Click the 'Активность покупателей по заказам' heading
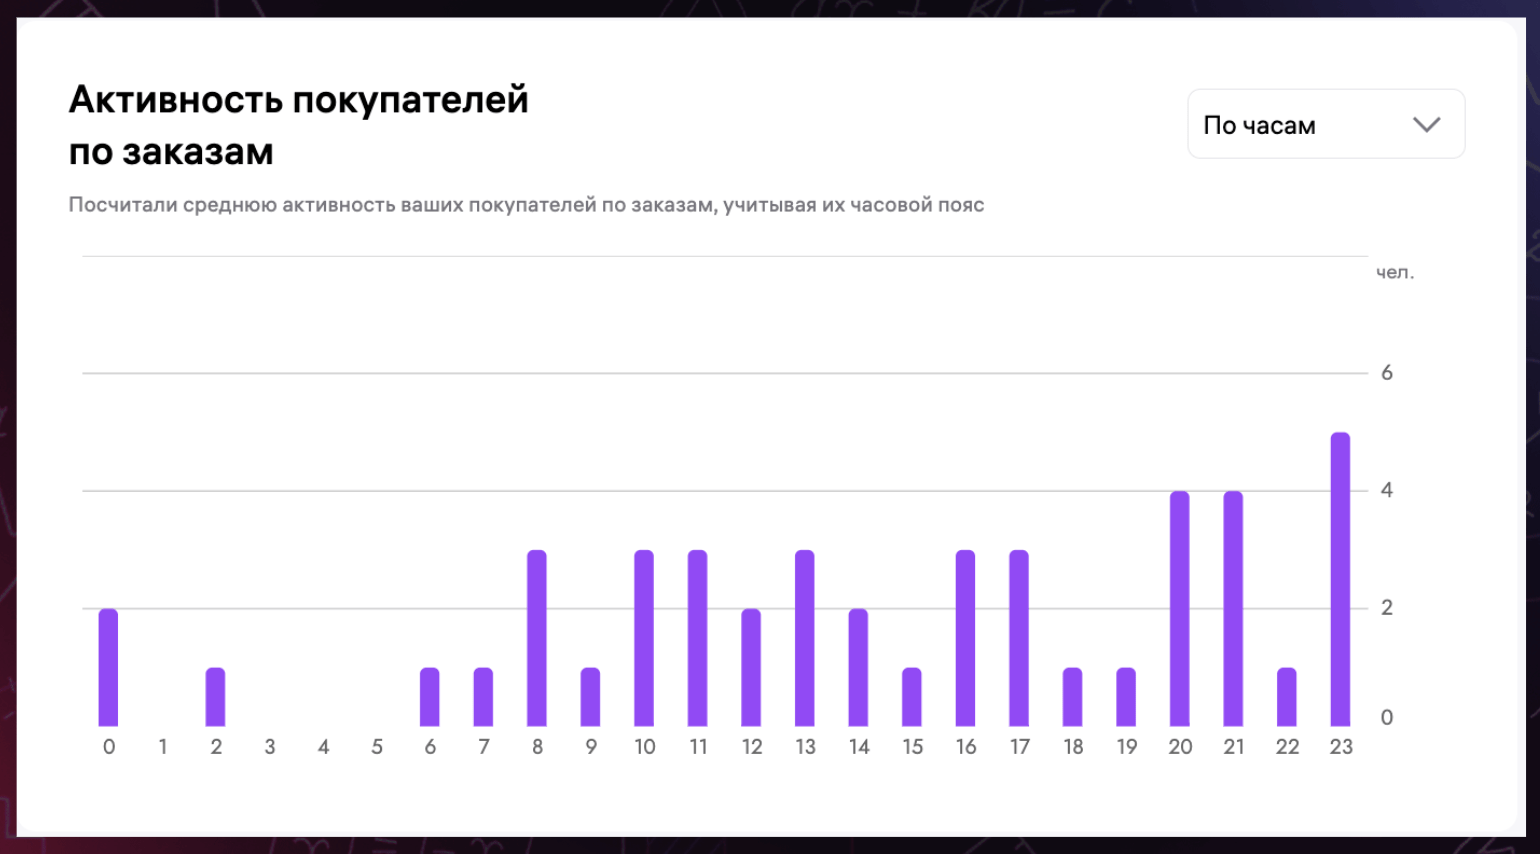 click(x=298, y=126)
